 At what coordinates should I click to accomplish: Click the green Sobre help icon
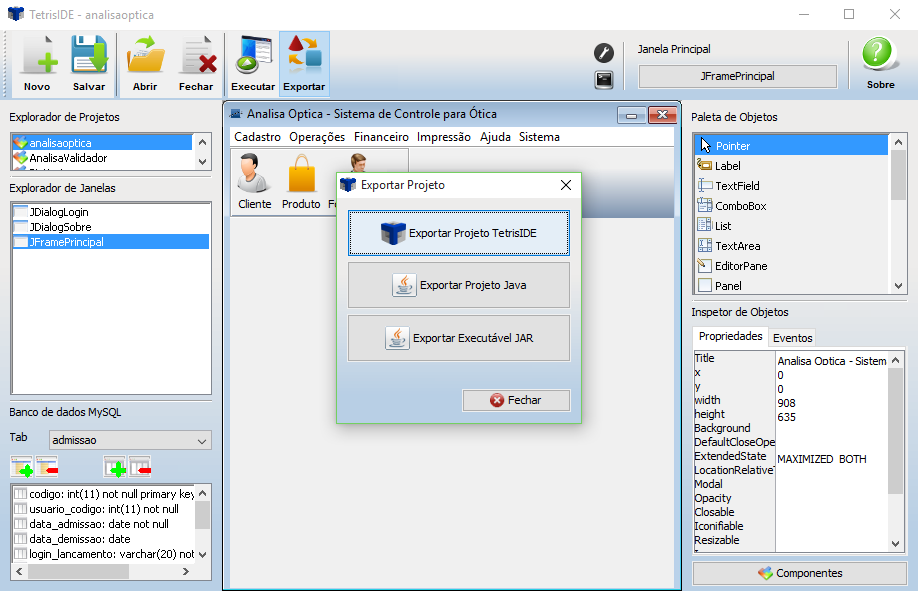coord(880,63)
